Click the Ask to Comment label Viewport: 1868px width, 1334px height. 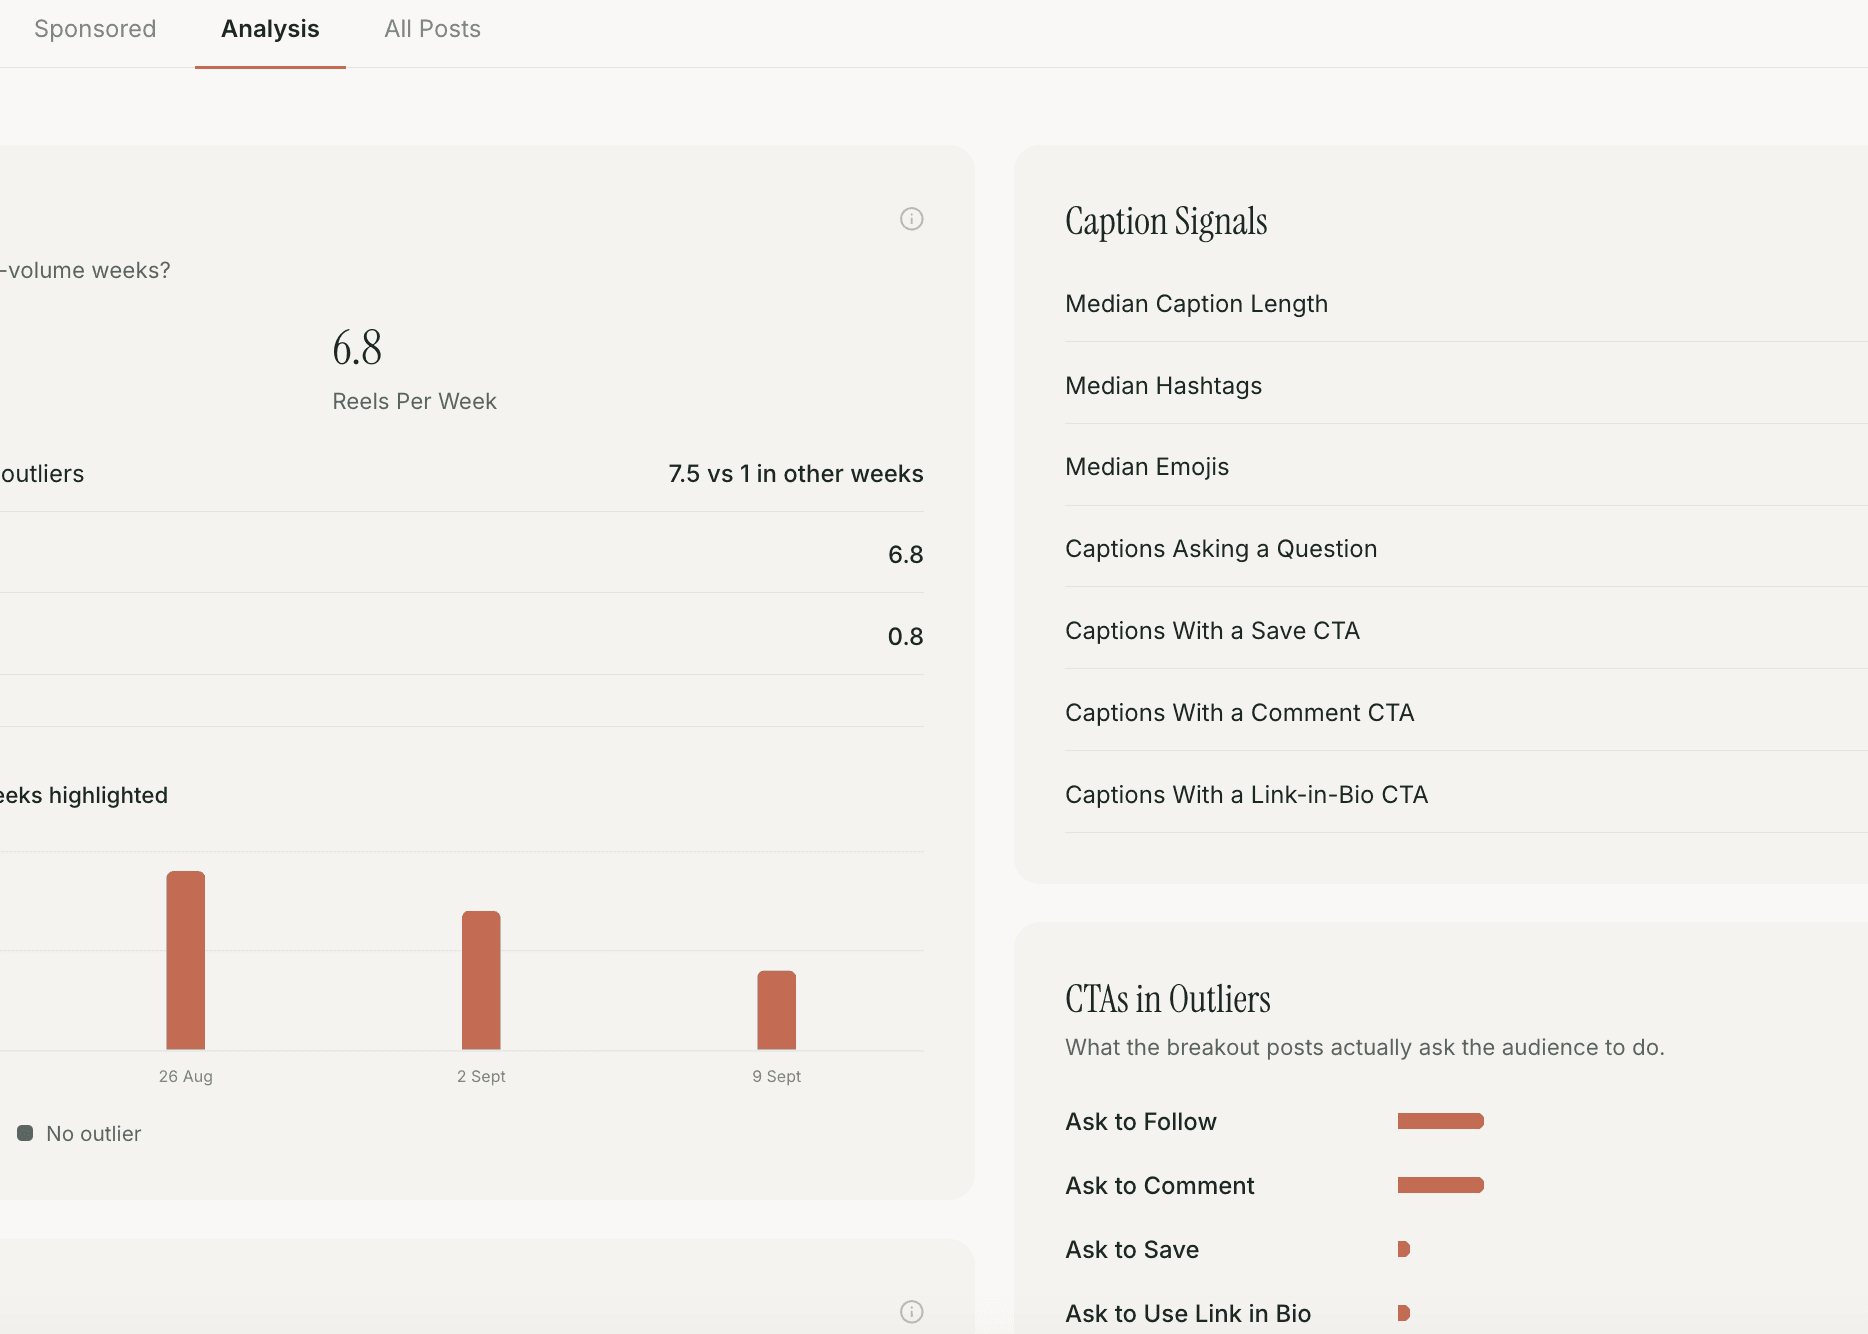click(1160, 1186)
